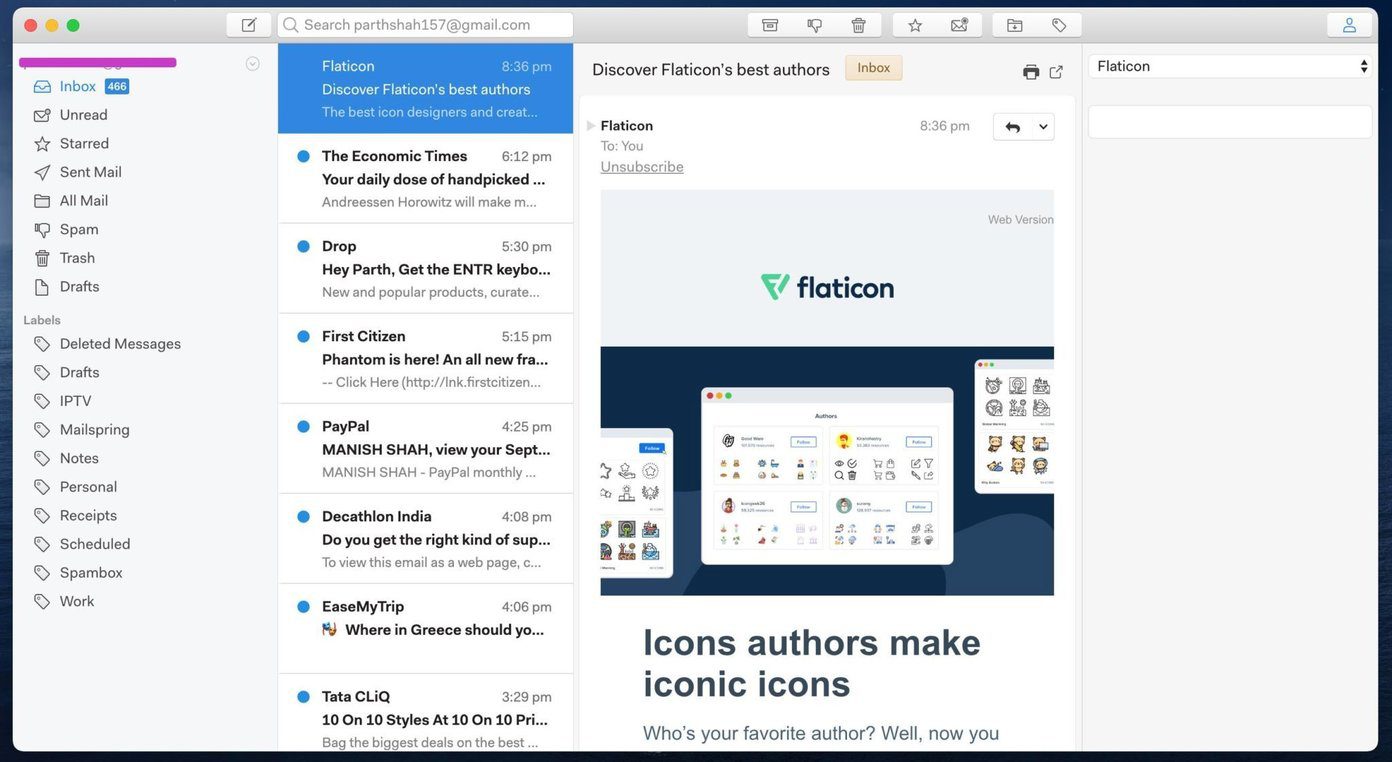1392x762 pixels.
Task: Mark the email as unread with envelope icon
Action: [x=959, y=25]
